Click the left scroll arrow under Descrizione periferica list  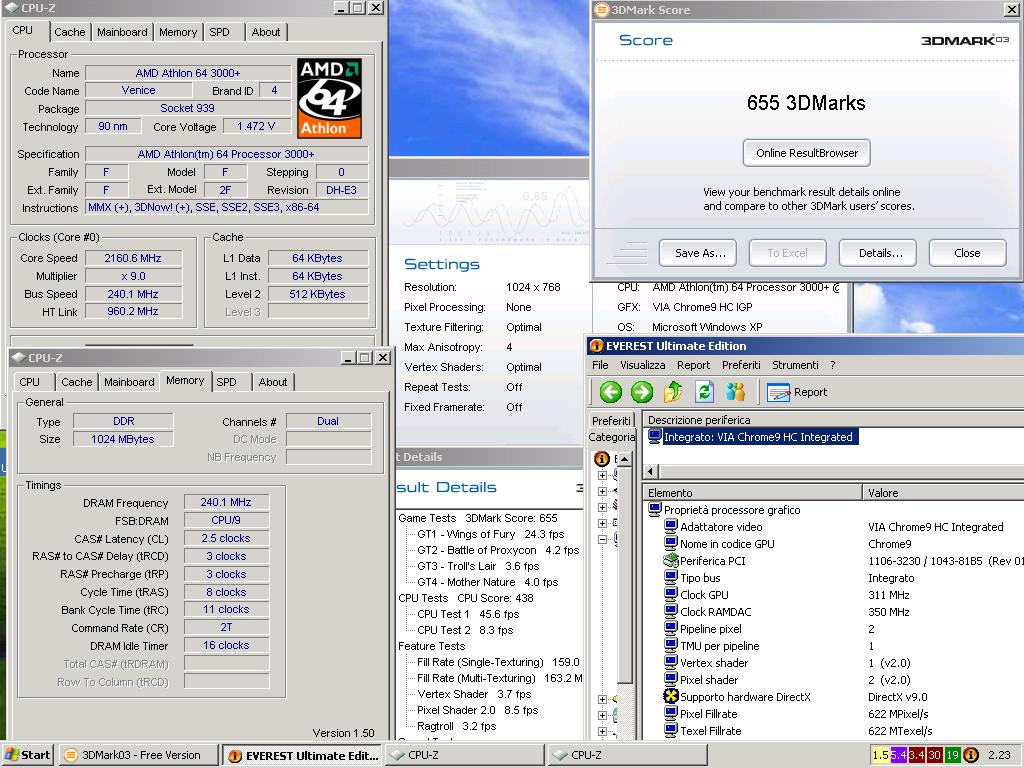(x=651, y=472)
